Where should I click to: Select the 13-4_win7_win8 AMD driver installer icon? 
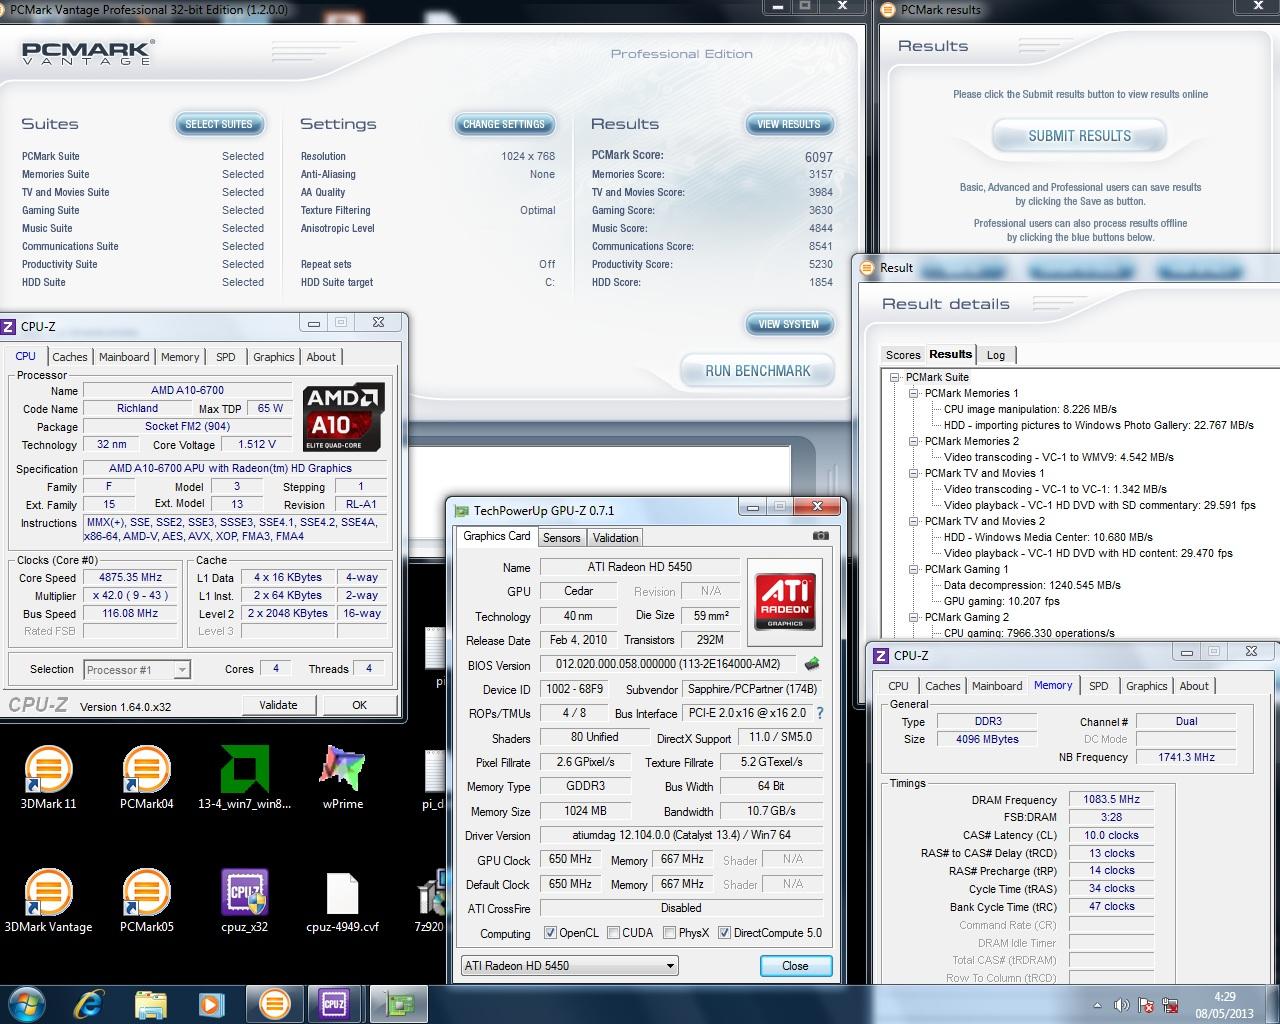pyautogui.click(x=244, y=777)
